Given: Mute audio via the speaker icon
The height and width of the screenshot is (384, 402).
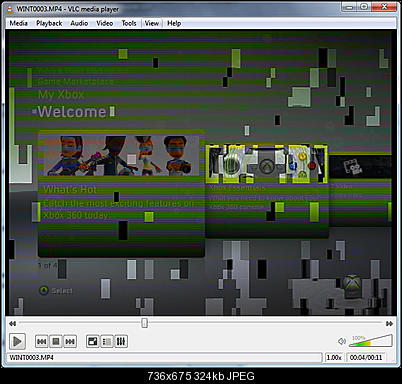Looking at the screenshot, I should coord(342,341).
